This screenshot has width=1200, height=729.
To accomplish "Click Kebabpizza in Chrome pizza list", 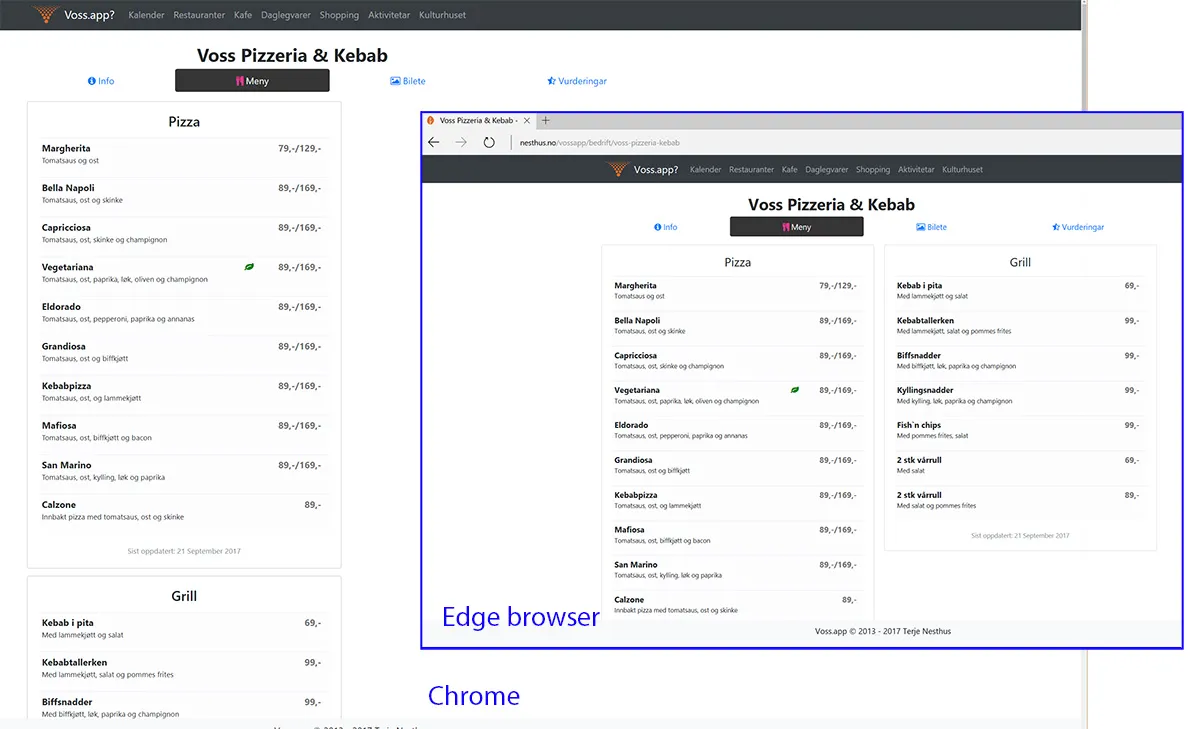I will coord(66,386).
